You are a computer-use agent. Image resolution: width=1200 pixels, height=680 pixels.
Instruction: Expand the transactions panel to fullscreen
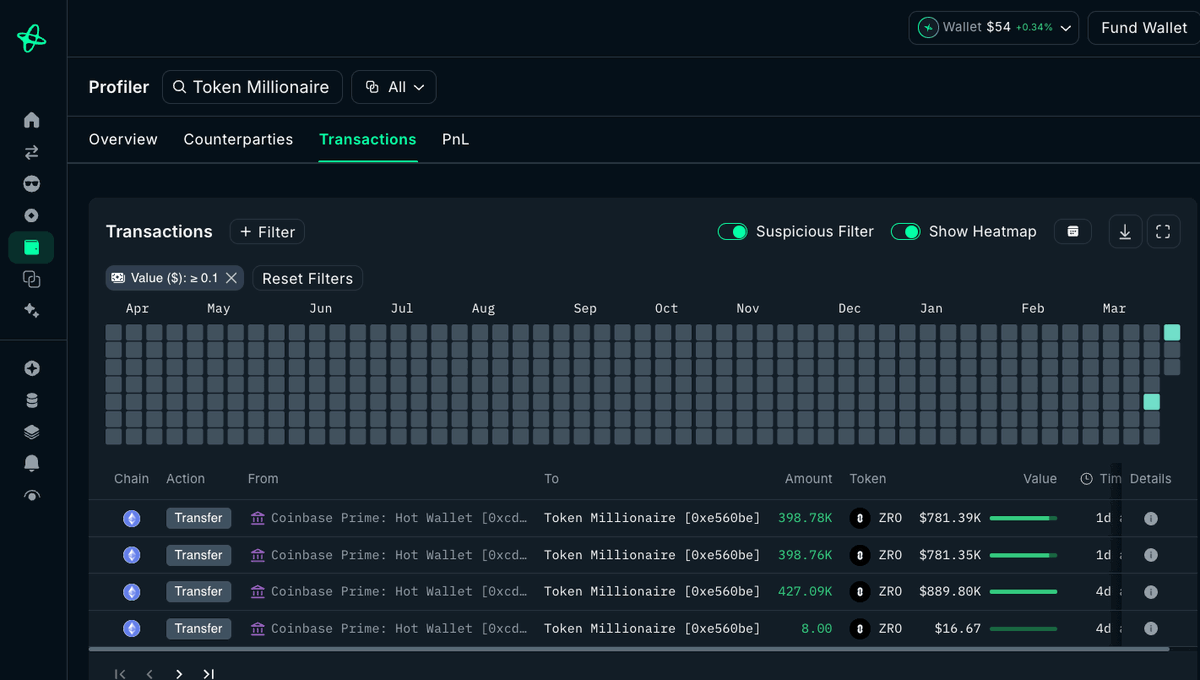click(x=1163, y=232)
